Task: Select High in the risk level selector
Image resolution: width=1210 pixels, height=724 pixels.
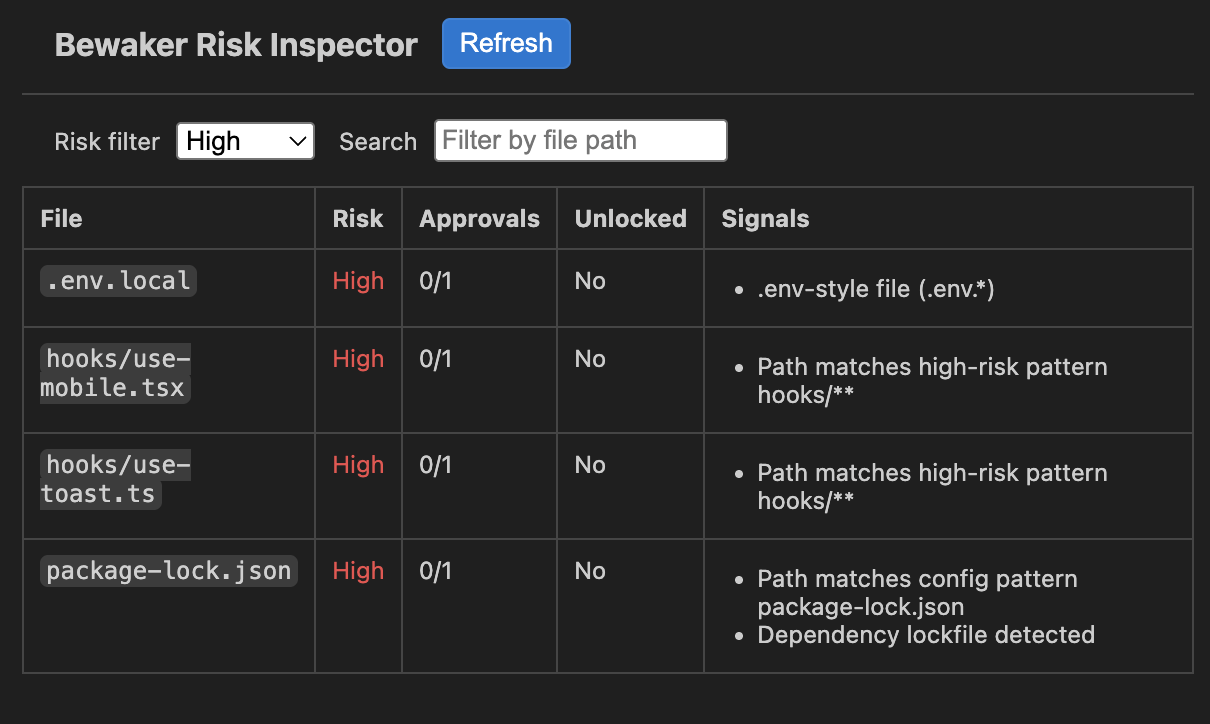Action: [245, 140]
